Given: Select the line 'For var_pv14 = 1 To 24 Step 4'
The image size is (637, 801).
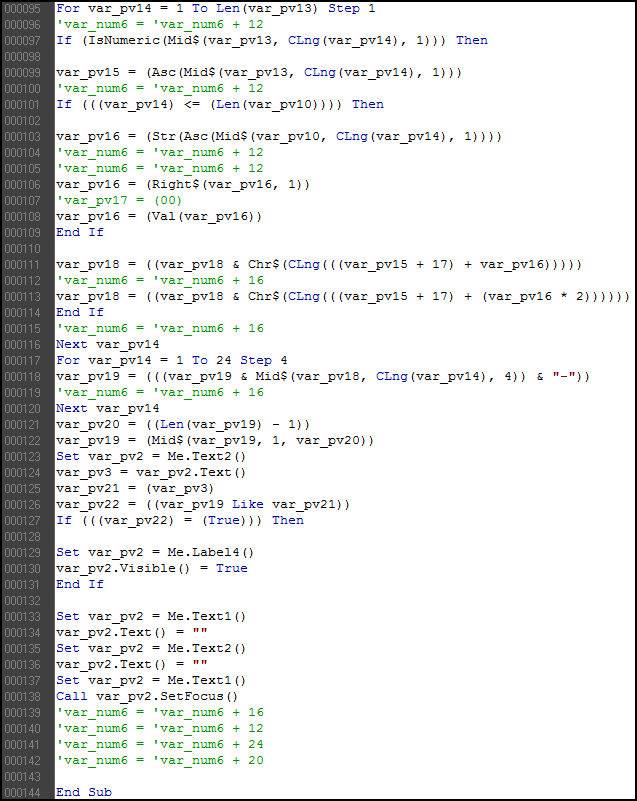Looking at the screenshot, I should click(172, 360).
